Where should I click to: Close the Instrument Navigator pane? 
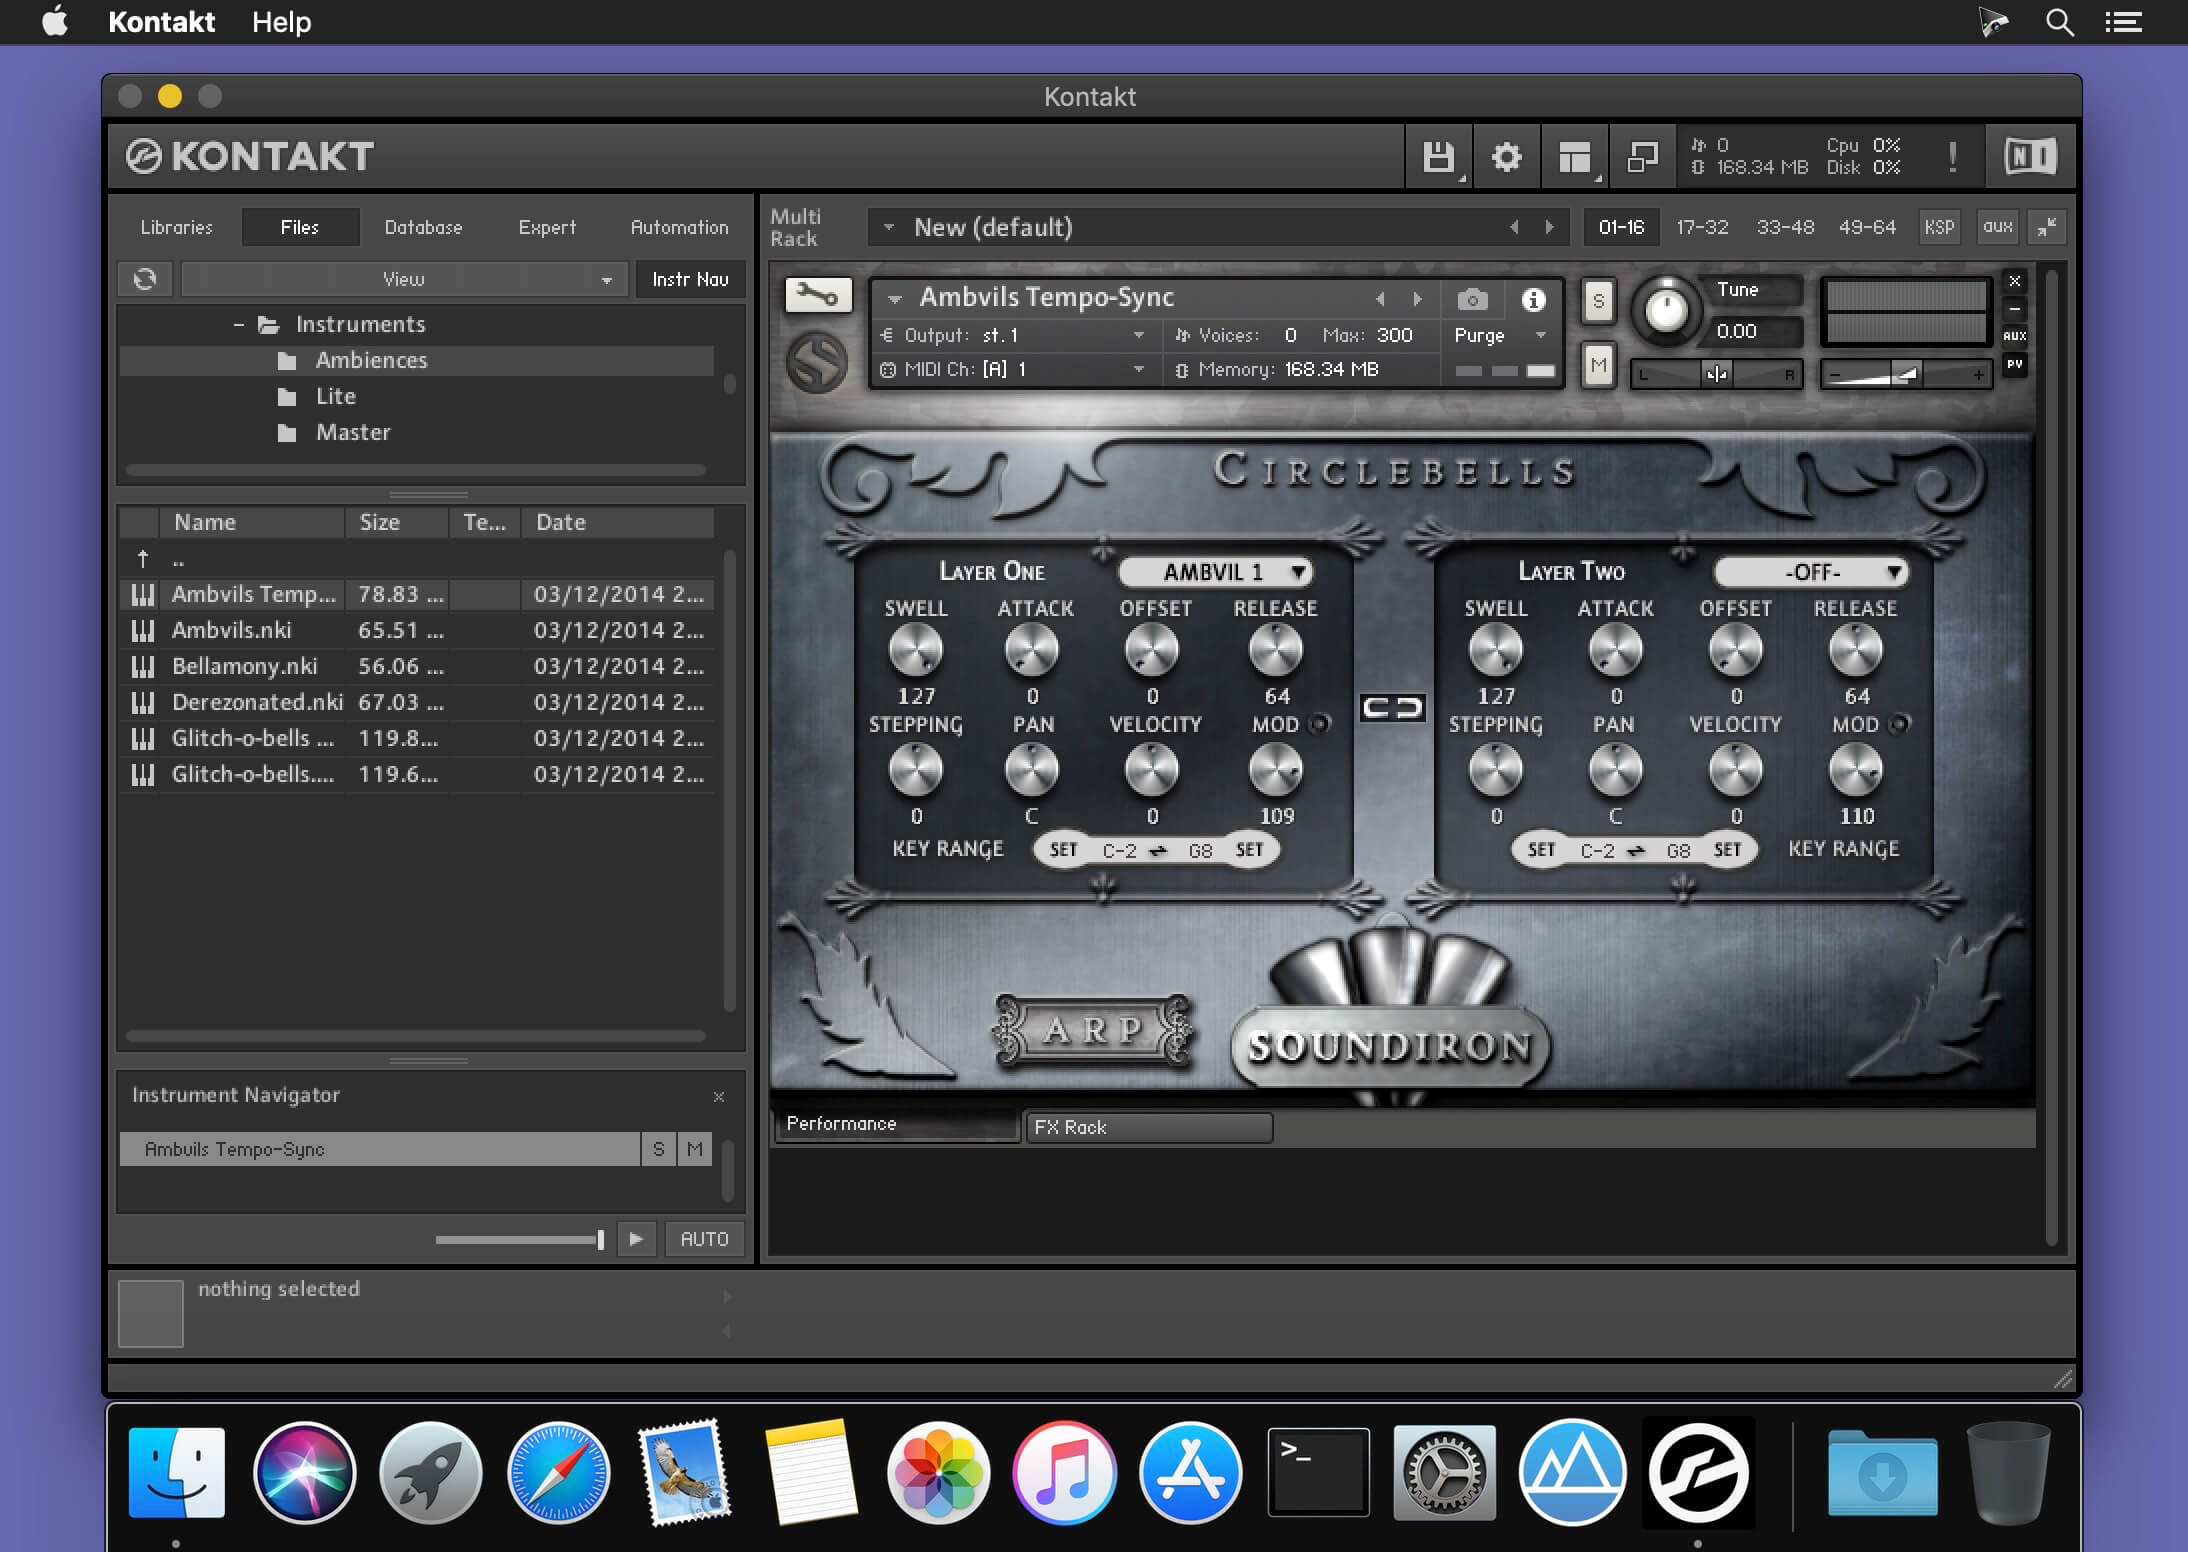(719, 1097)
